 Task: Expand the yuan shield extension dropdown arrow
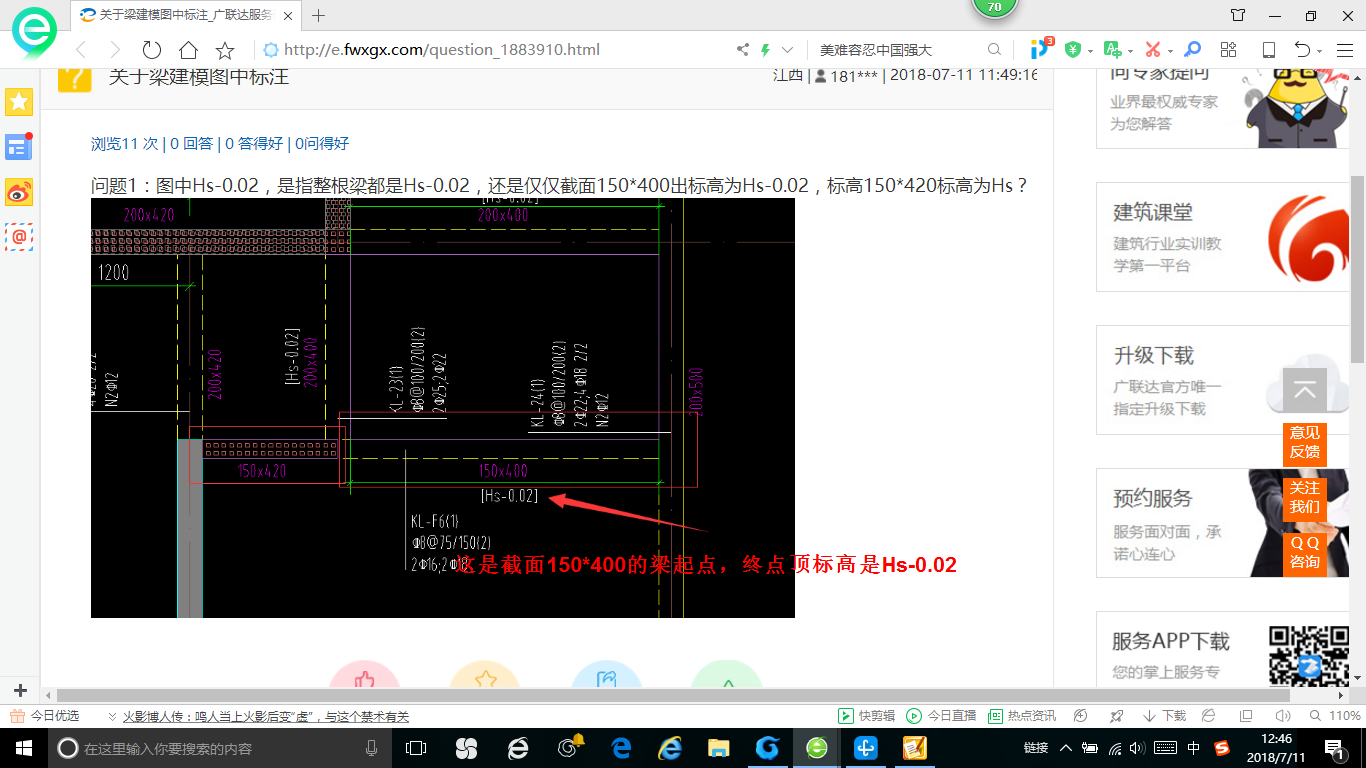[1090, 51]
